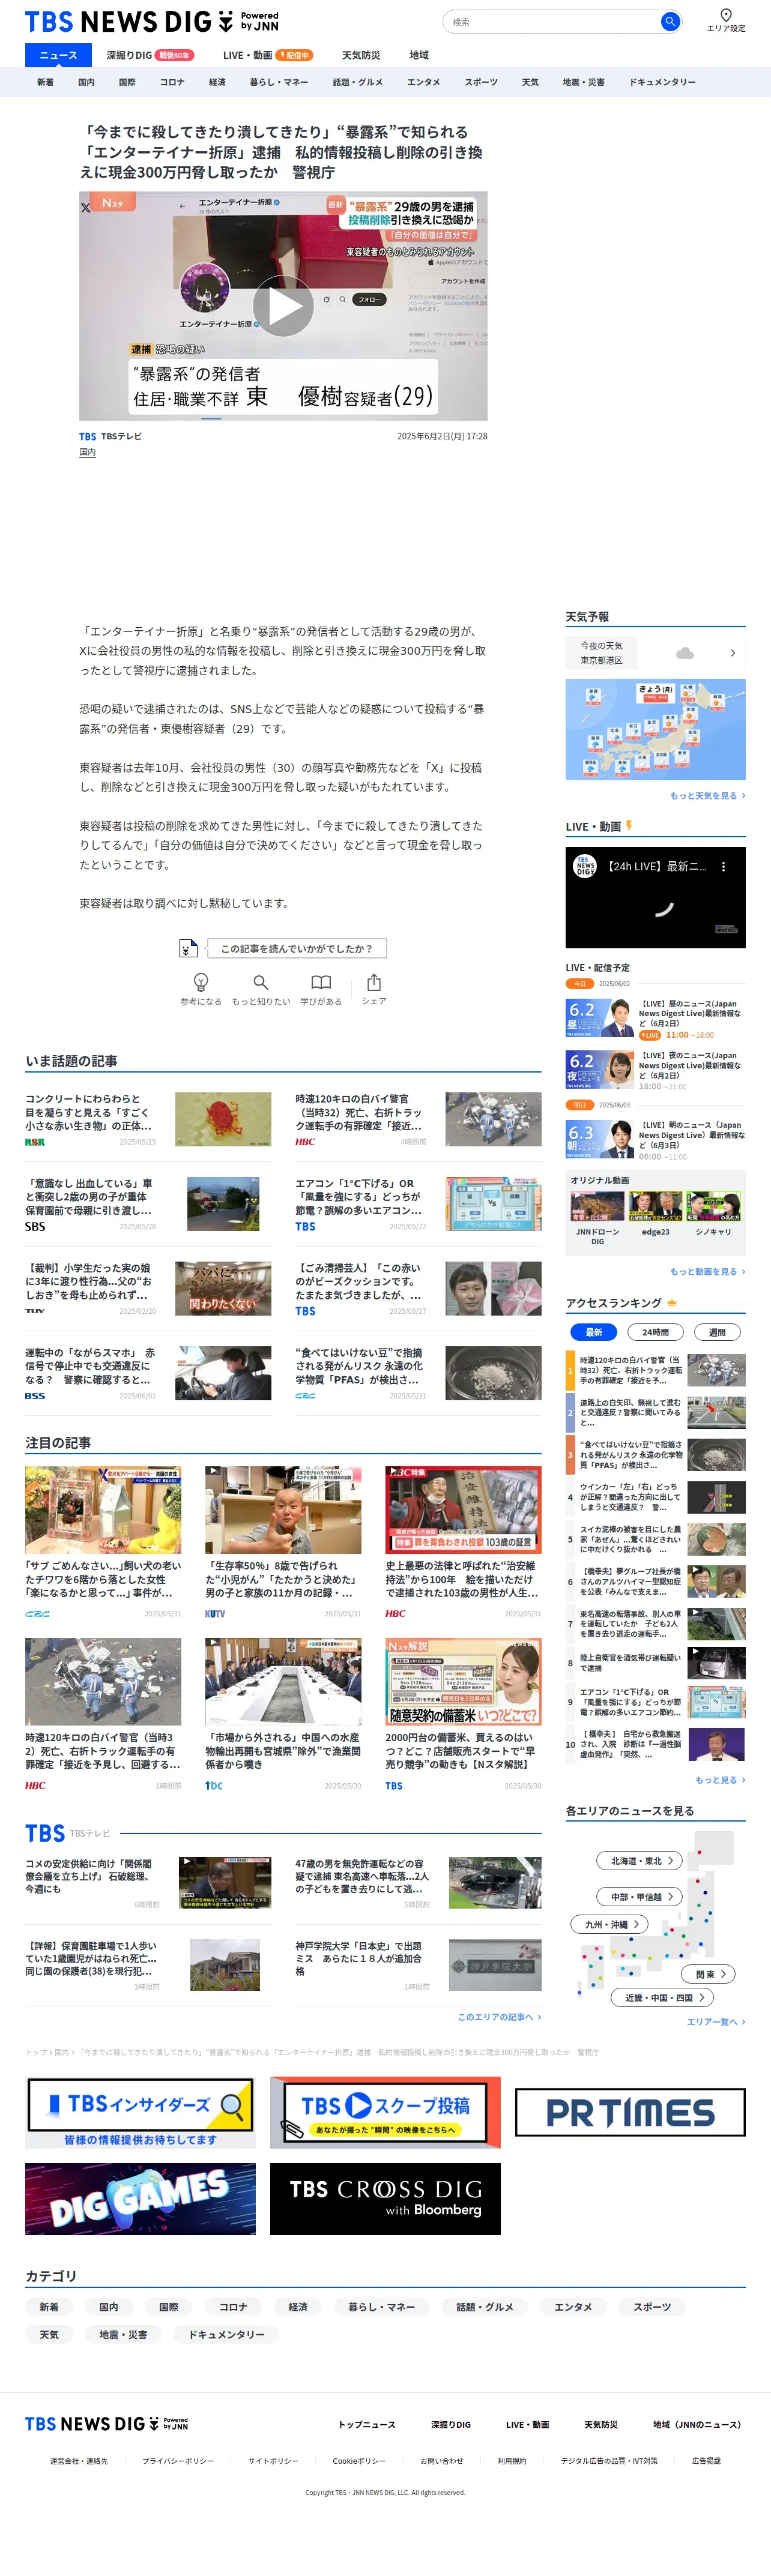The height and width of the screenshot is (2576, 771).
Task: Open JNNドローンDIG original video thumbnail
Action: click(597, 1206)
